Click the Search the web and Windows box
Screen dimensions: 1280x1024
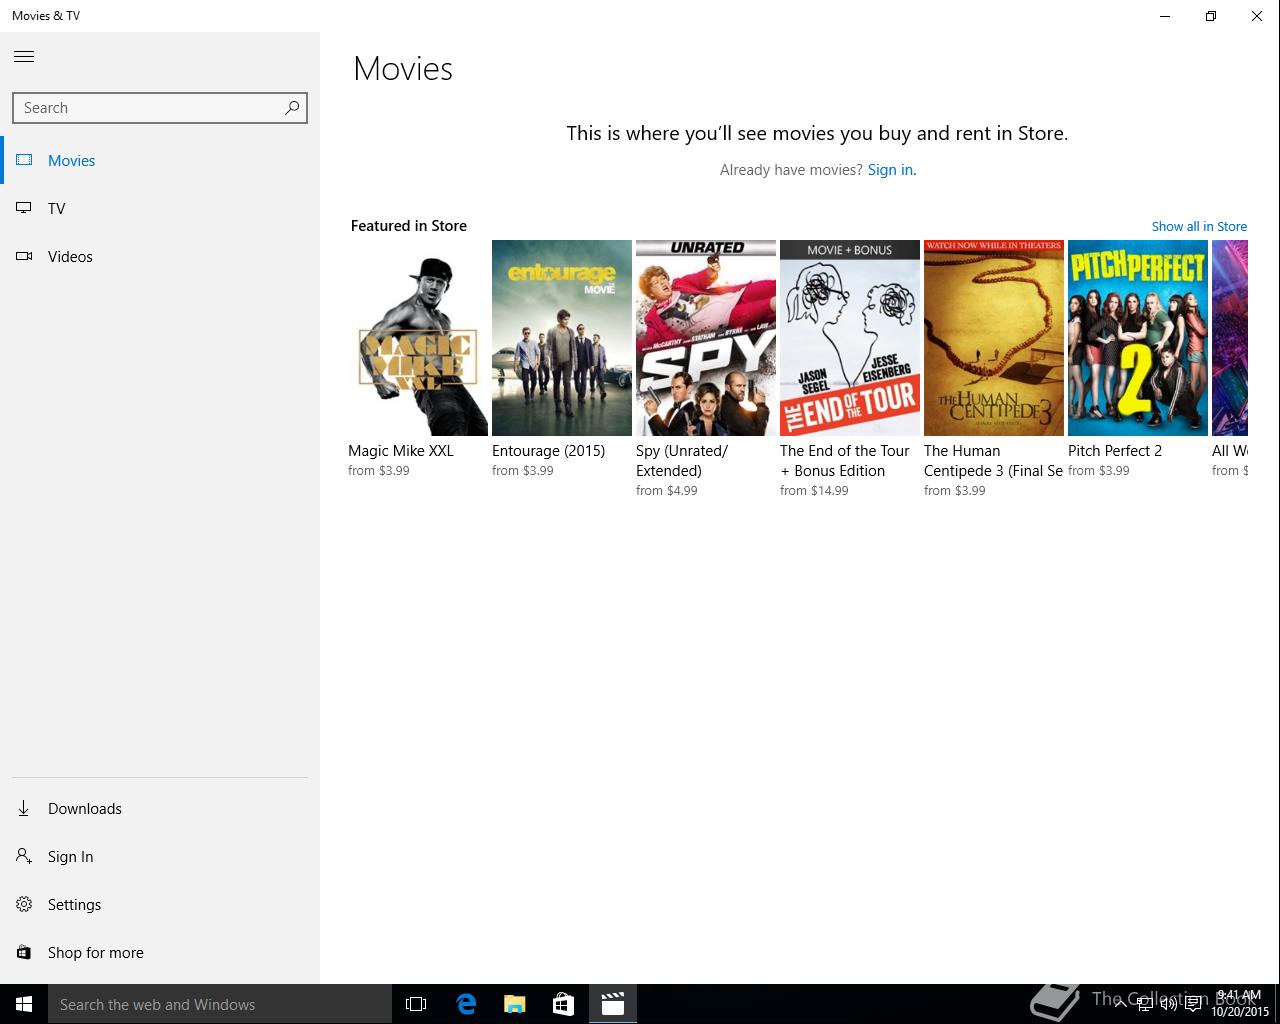pos(220,1004)
